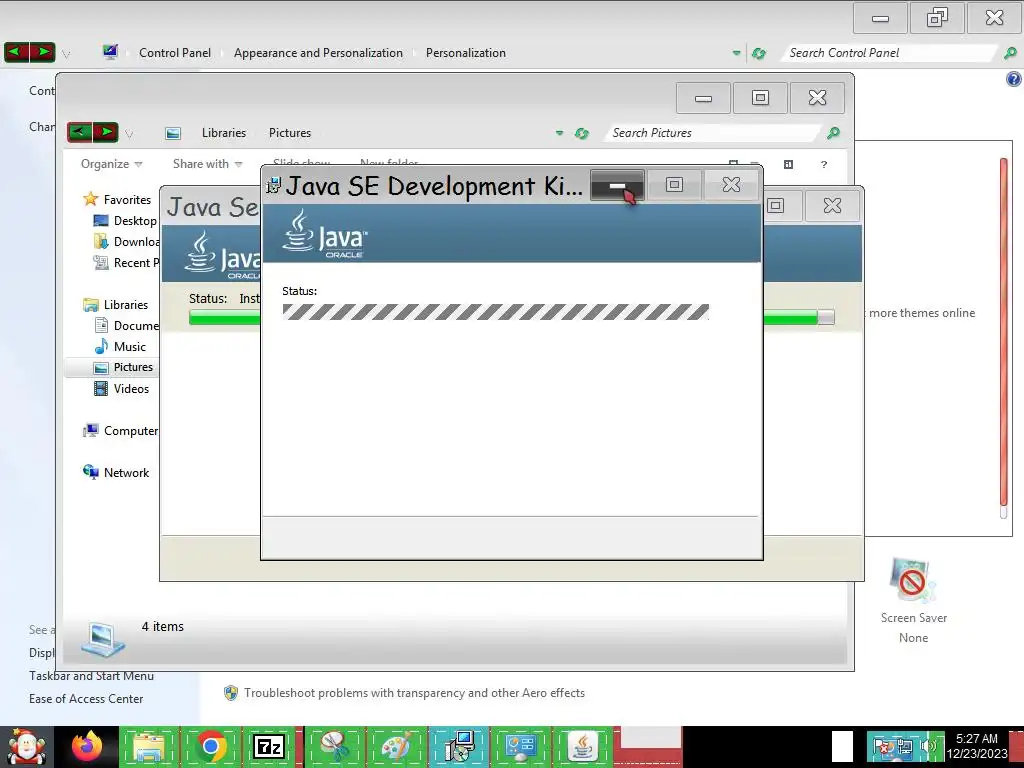Click the Control Panel forward arrow button
Image resolution: width=1024 pixels, height=768 pixels.
point(42,52)
